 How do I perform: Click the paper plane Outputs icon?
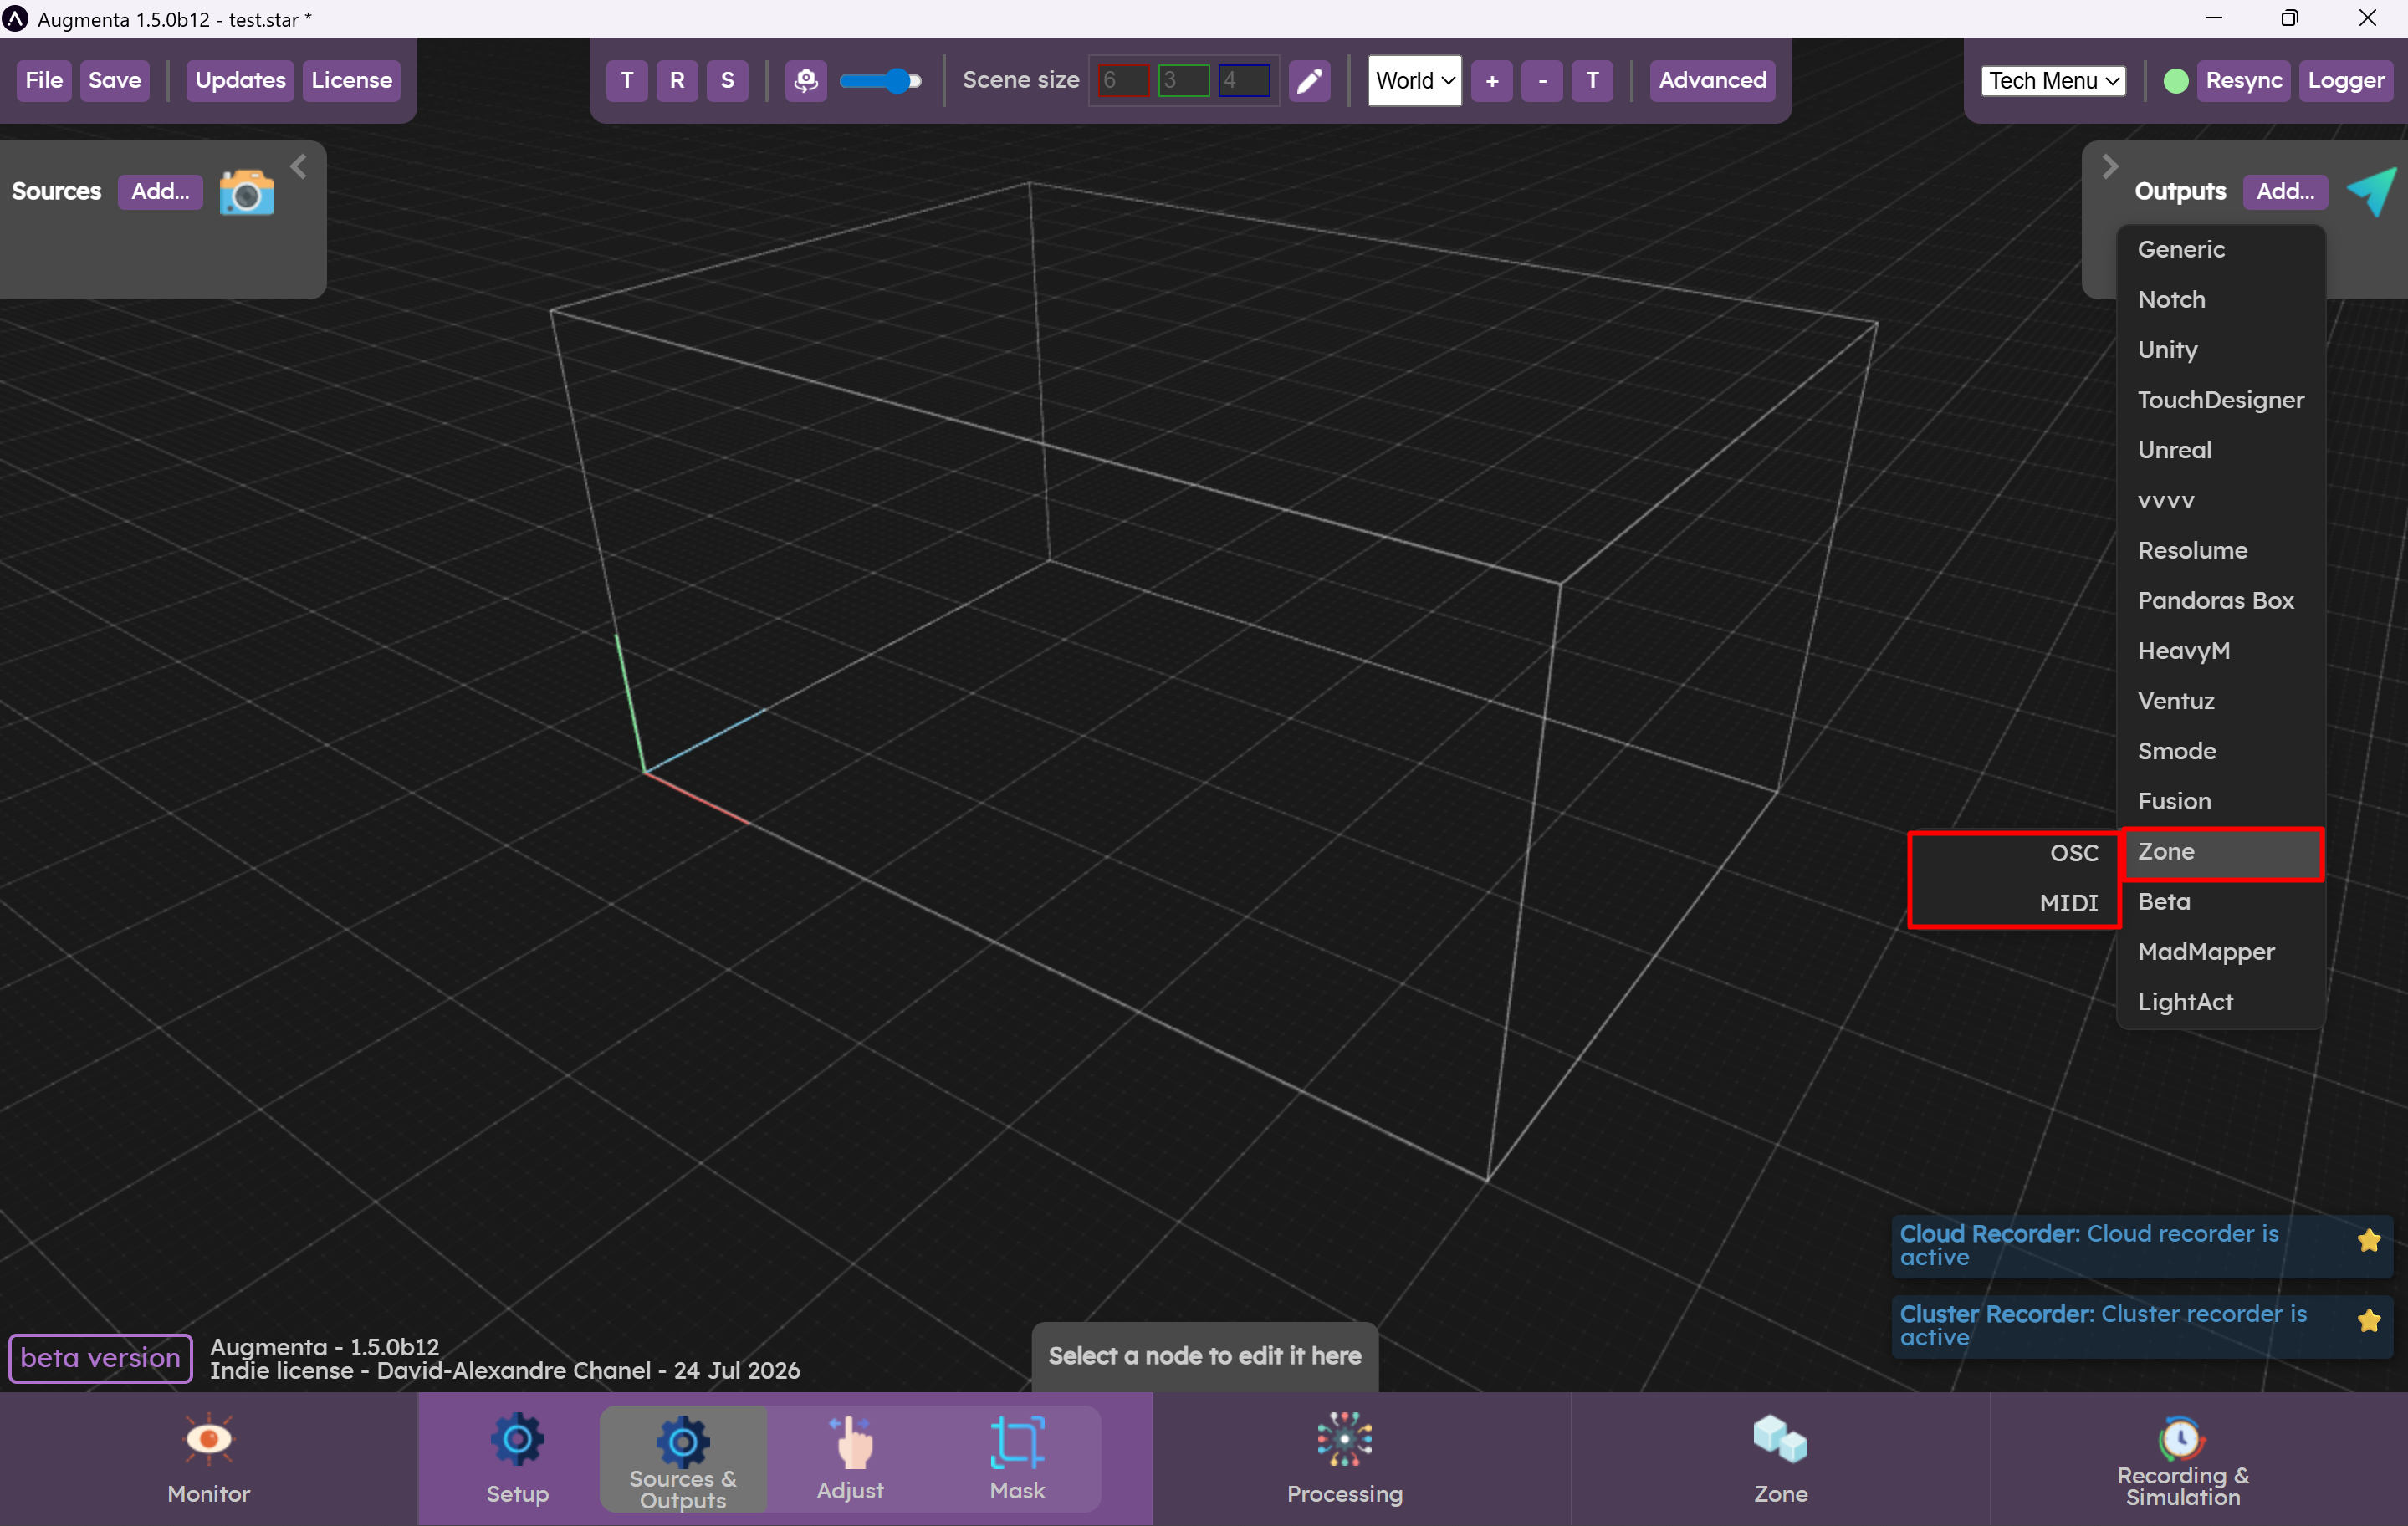pyautogui.click(x=2371, y=191)
